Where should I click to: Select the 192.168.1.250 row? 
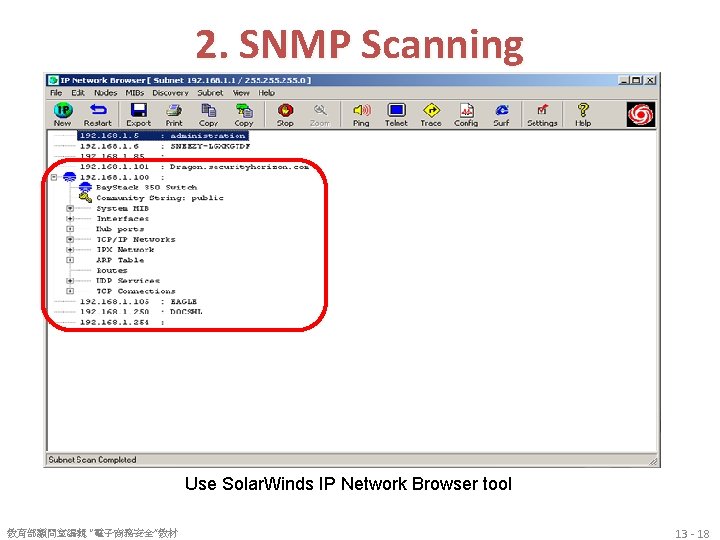[141, 312]
